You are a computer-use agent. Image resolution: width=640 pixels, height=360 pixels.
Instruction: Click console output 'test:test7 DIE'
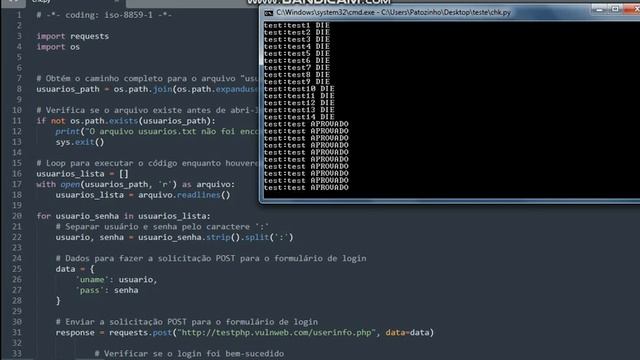(x=297, y=68)
